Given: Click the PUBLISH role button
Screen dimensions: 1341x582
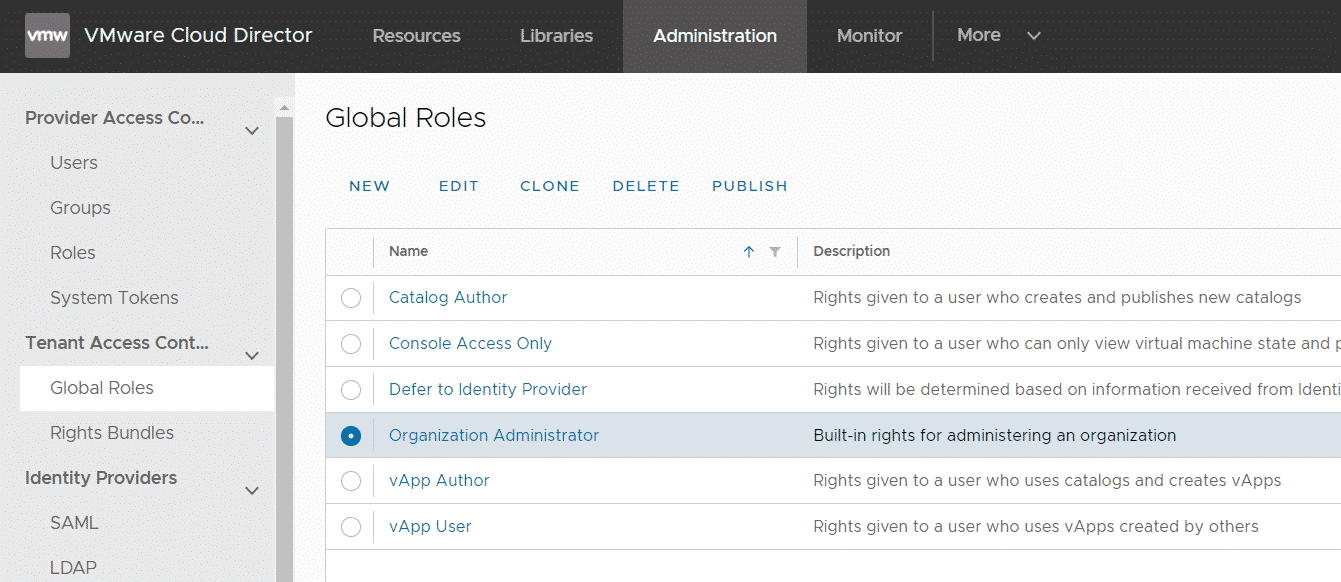Looking at the screenshot, I should coord(750,186).
